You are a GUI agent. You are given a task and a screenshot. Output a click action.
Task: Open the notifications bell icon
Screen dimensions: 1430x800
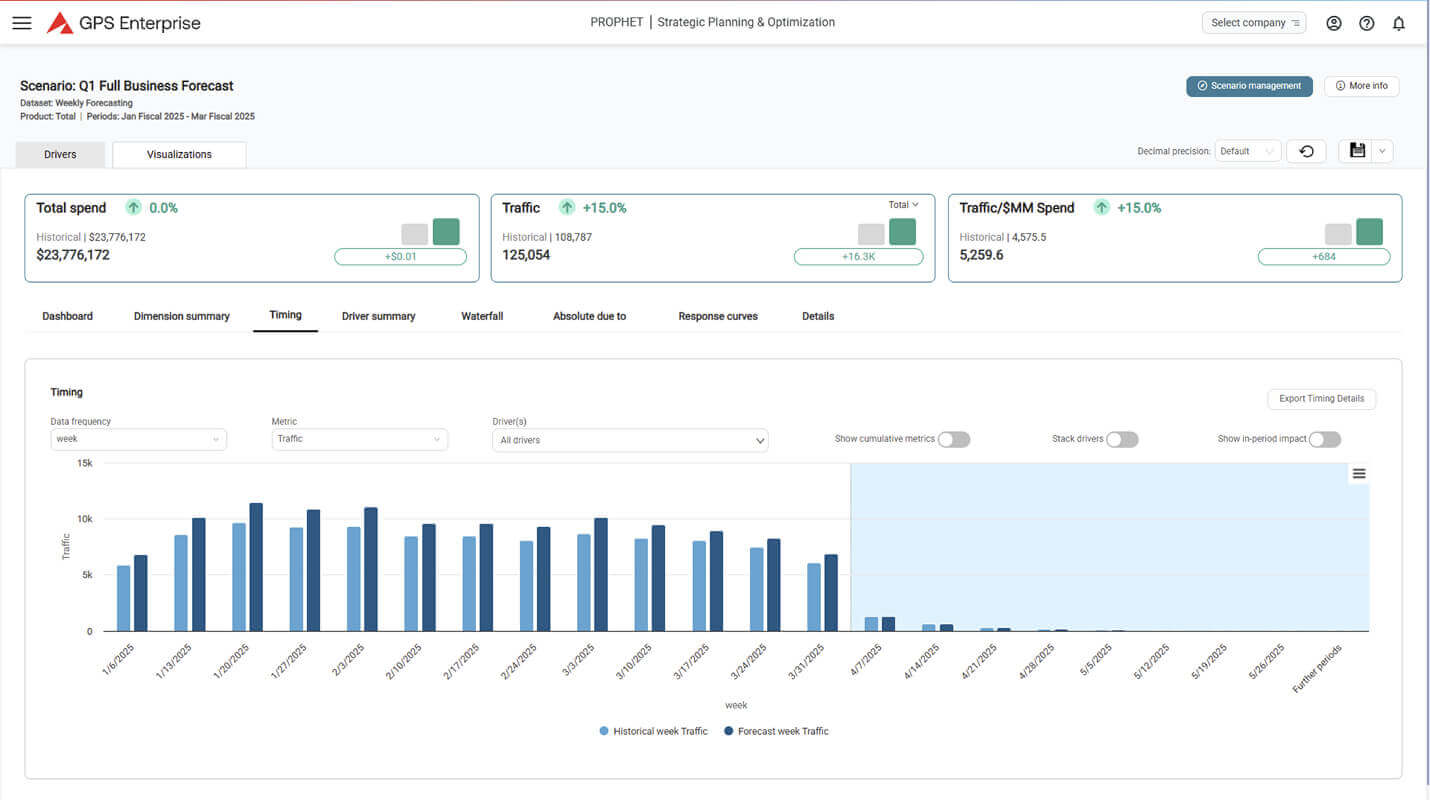1398,23
